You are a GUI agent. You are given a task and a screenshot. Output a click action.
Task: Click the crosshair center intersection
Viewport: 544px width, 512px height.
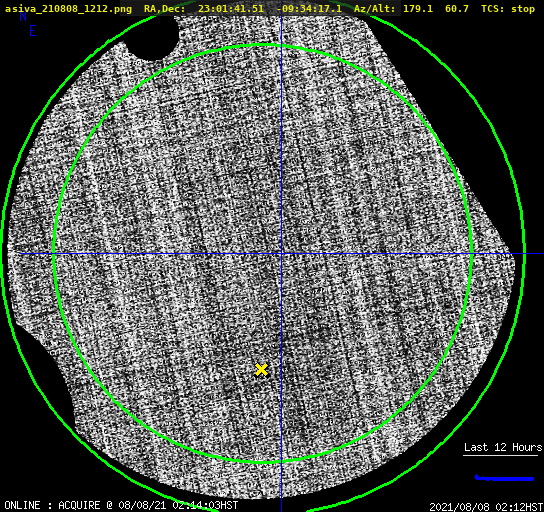pyautogui.click(x=281, y=254)
